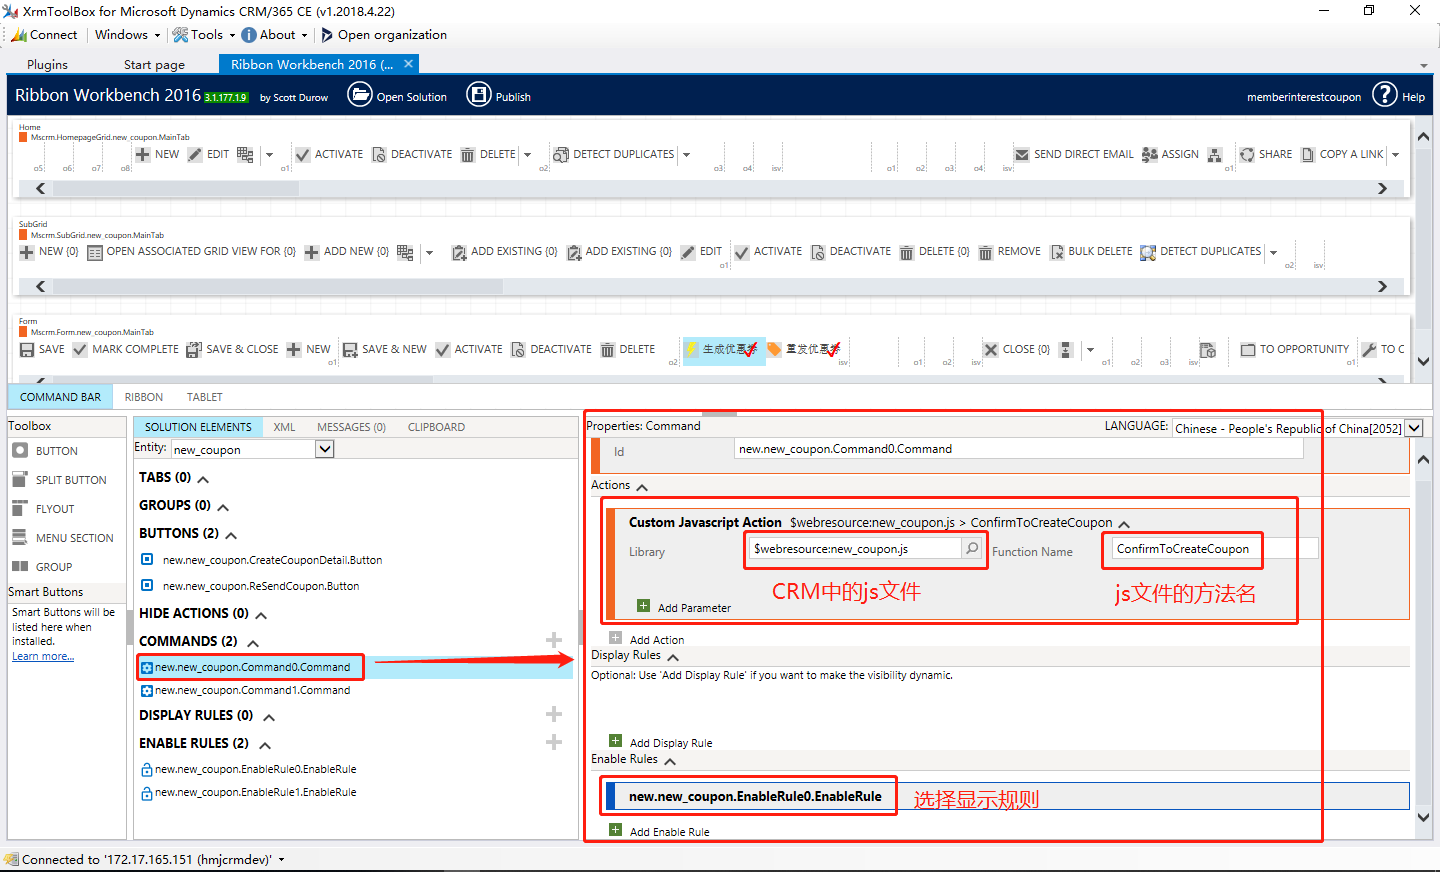Click TO OPPORTUNITY in Form ribbon
This screenshot has height=872, width=1440.
pyautogui.click(x=1295, y=350)
